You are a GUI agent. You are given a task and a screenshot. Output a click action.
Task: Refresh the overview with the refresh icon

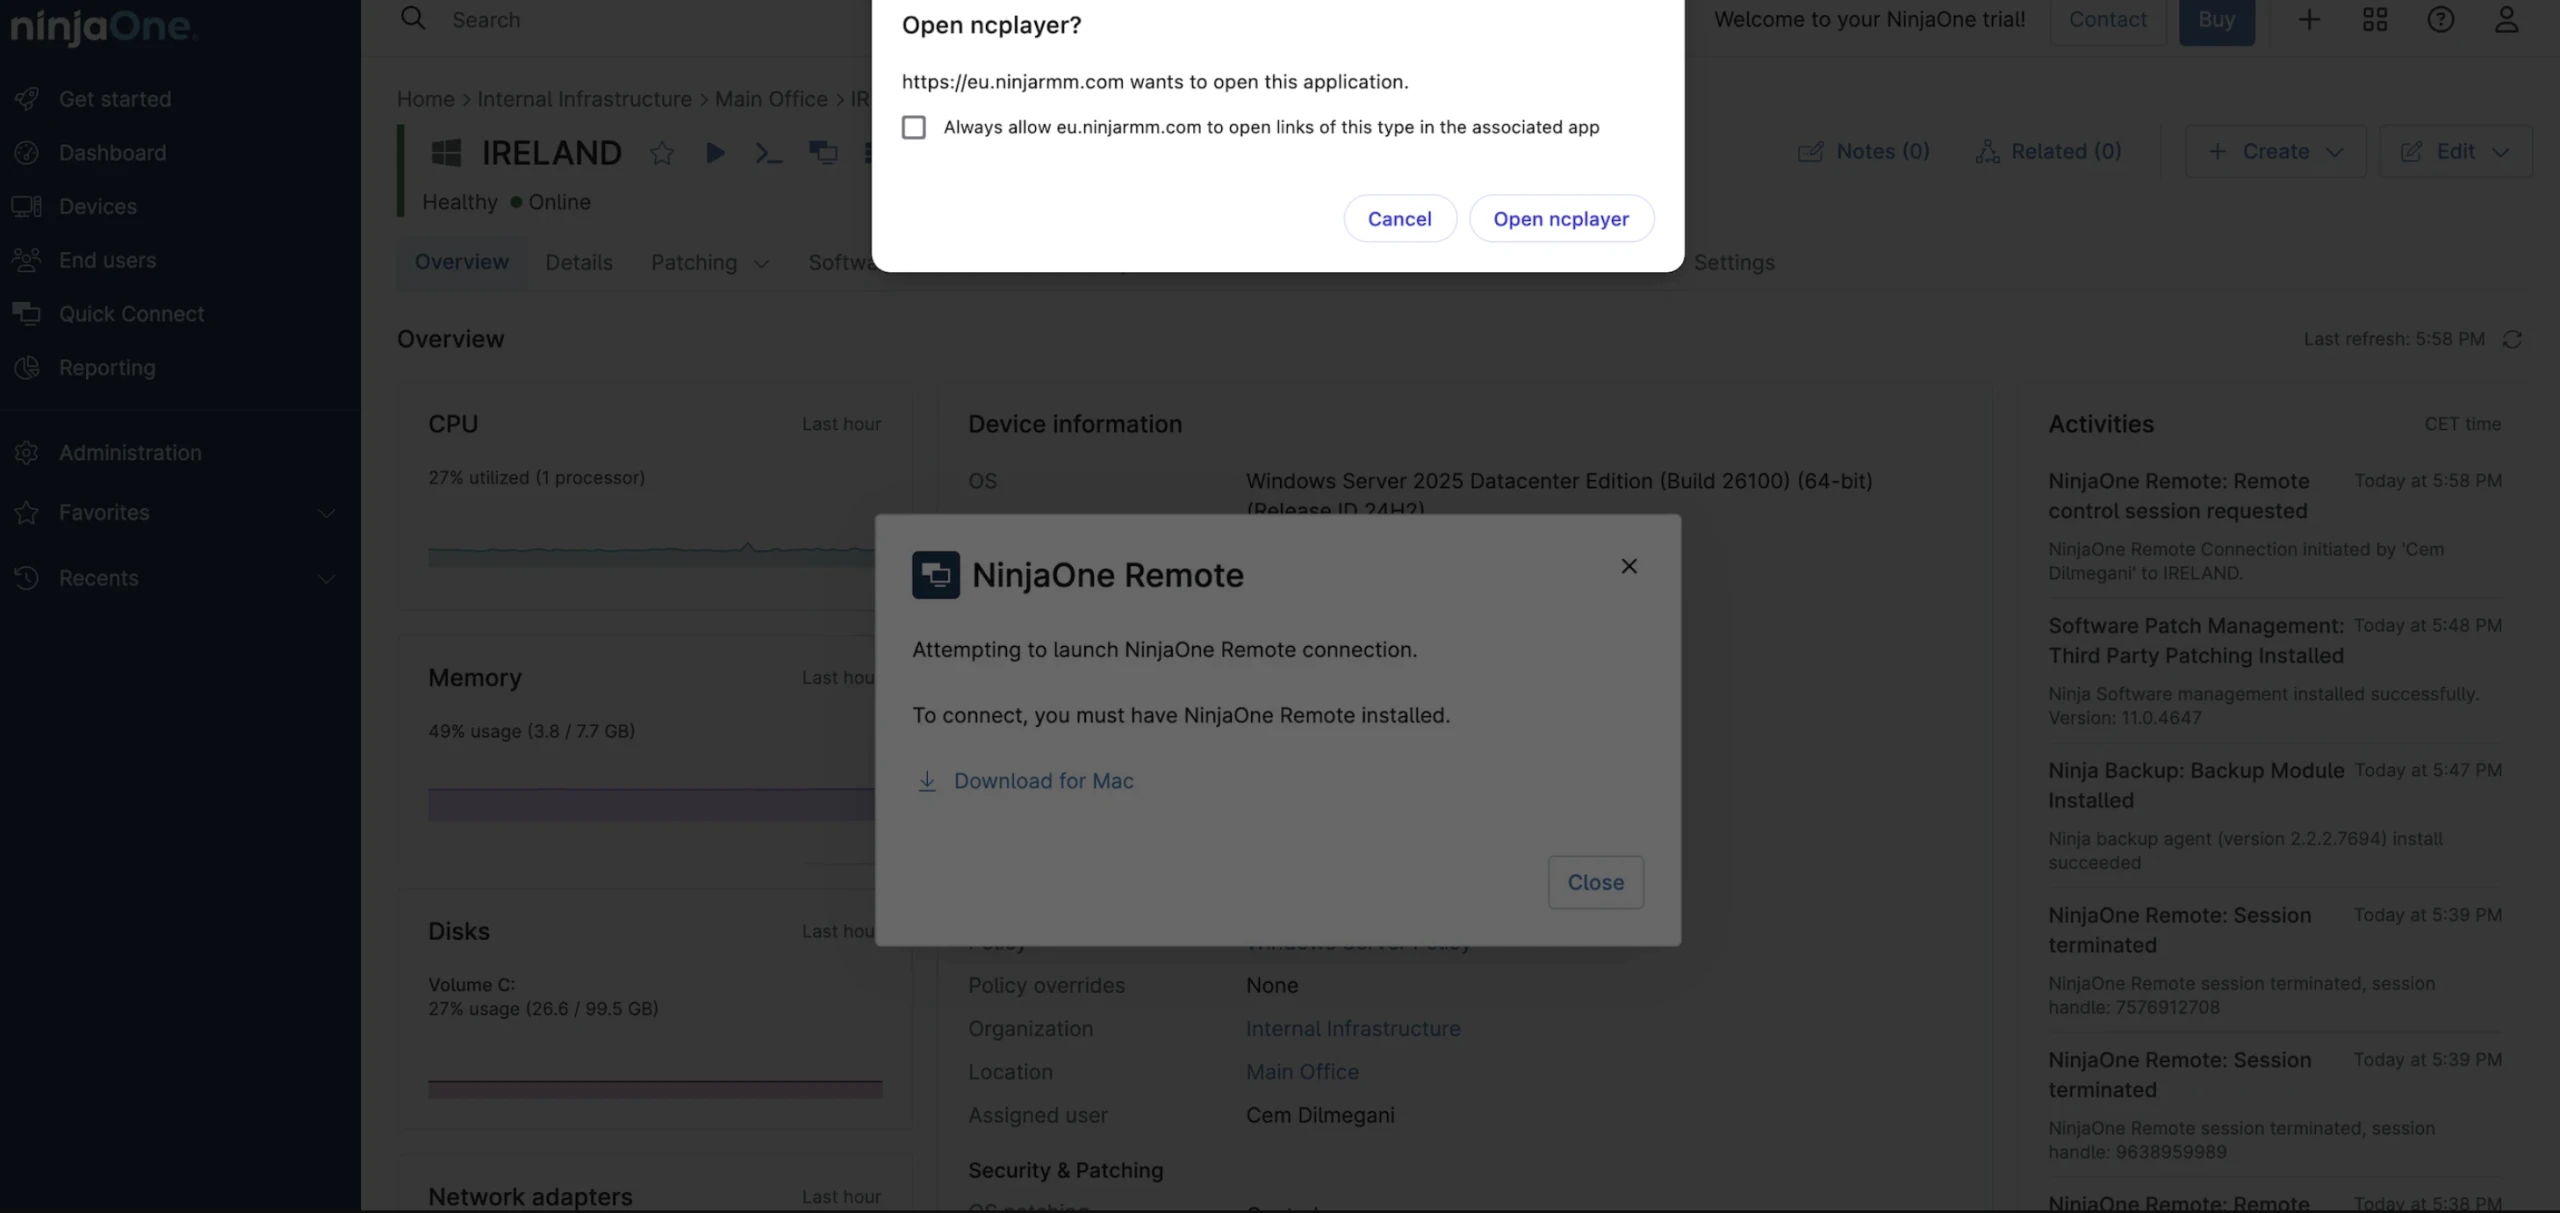tap(2512, 339)
